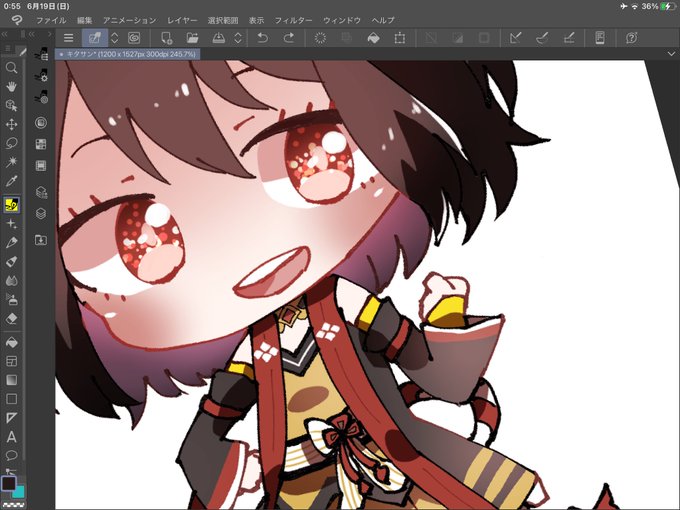Open Clip Studio spiral launcher
This screenshot has width=680, height=510.
pos(134,38)
